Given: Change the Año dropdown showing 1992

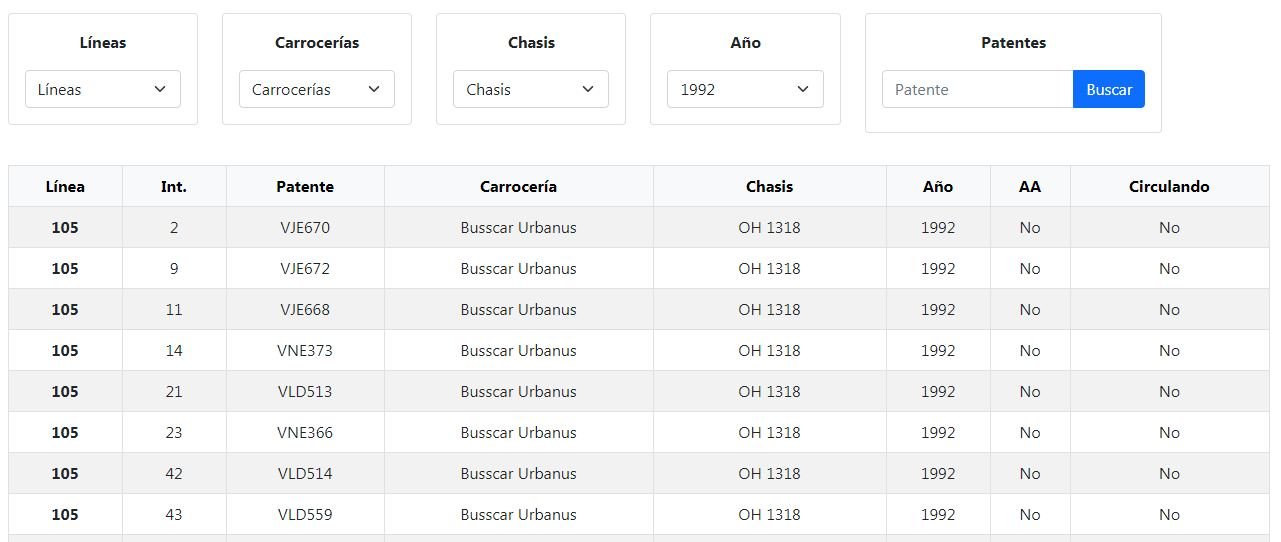Looking at the screenshot, I should pyautogui.click(x=745, y=89).
